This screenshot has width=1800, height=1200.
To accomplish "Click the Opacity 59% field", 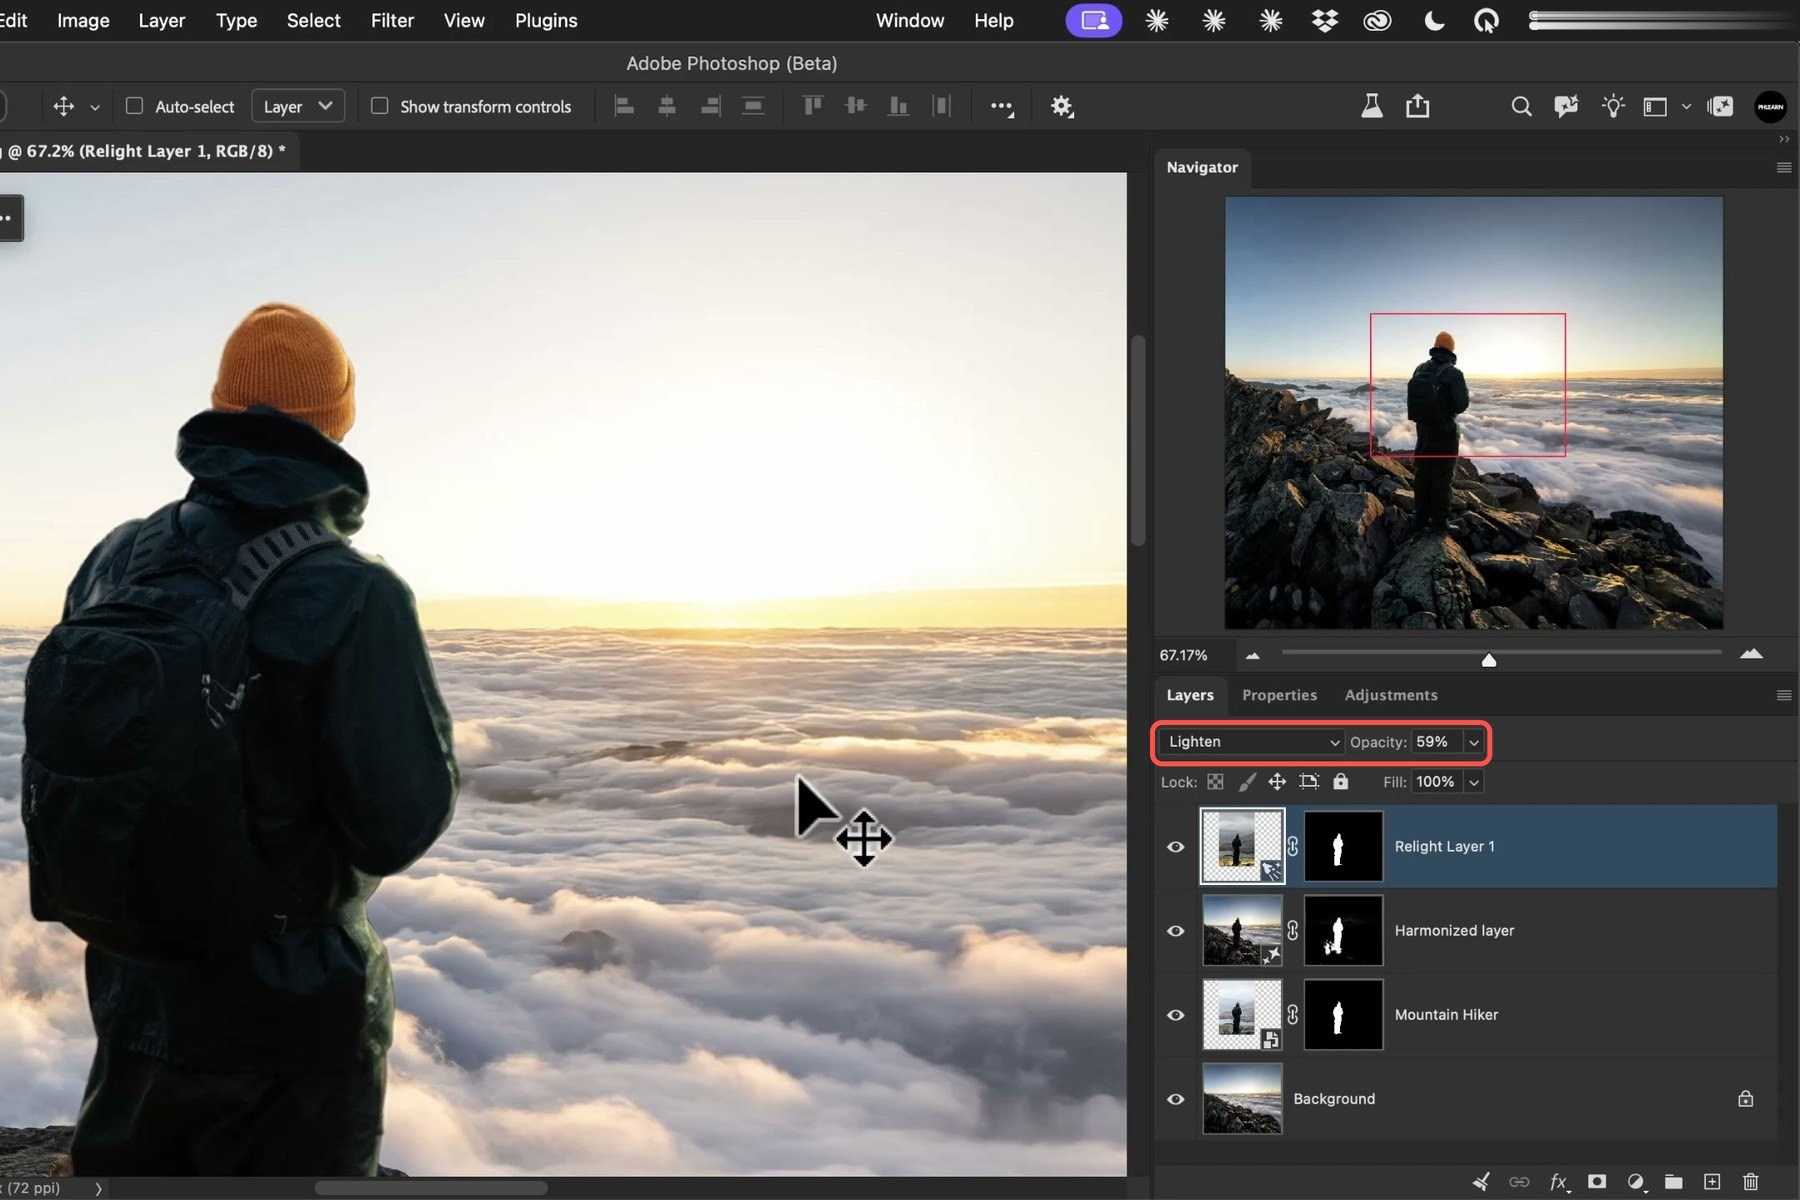I will (1436, 742).
